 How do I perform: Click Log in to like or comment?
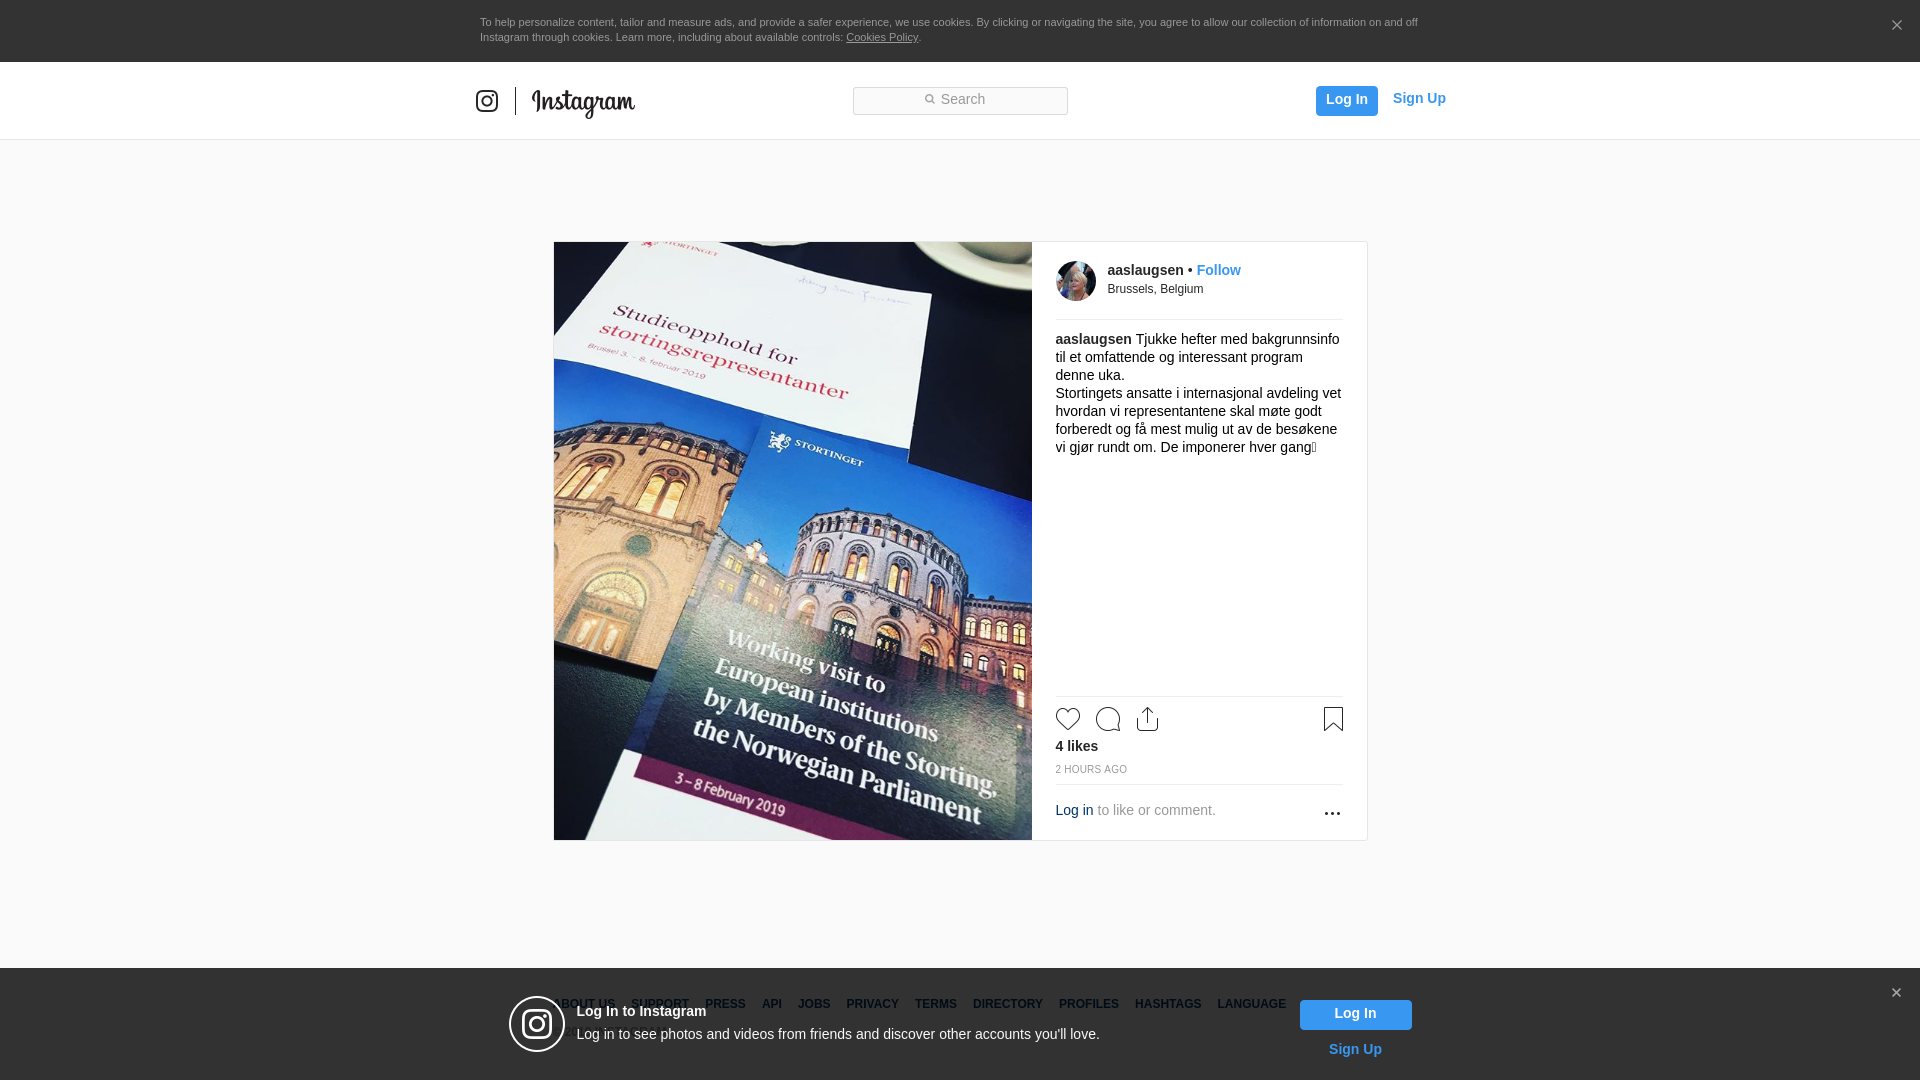[x=1074, y=810]
